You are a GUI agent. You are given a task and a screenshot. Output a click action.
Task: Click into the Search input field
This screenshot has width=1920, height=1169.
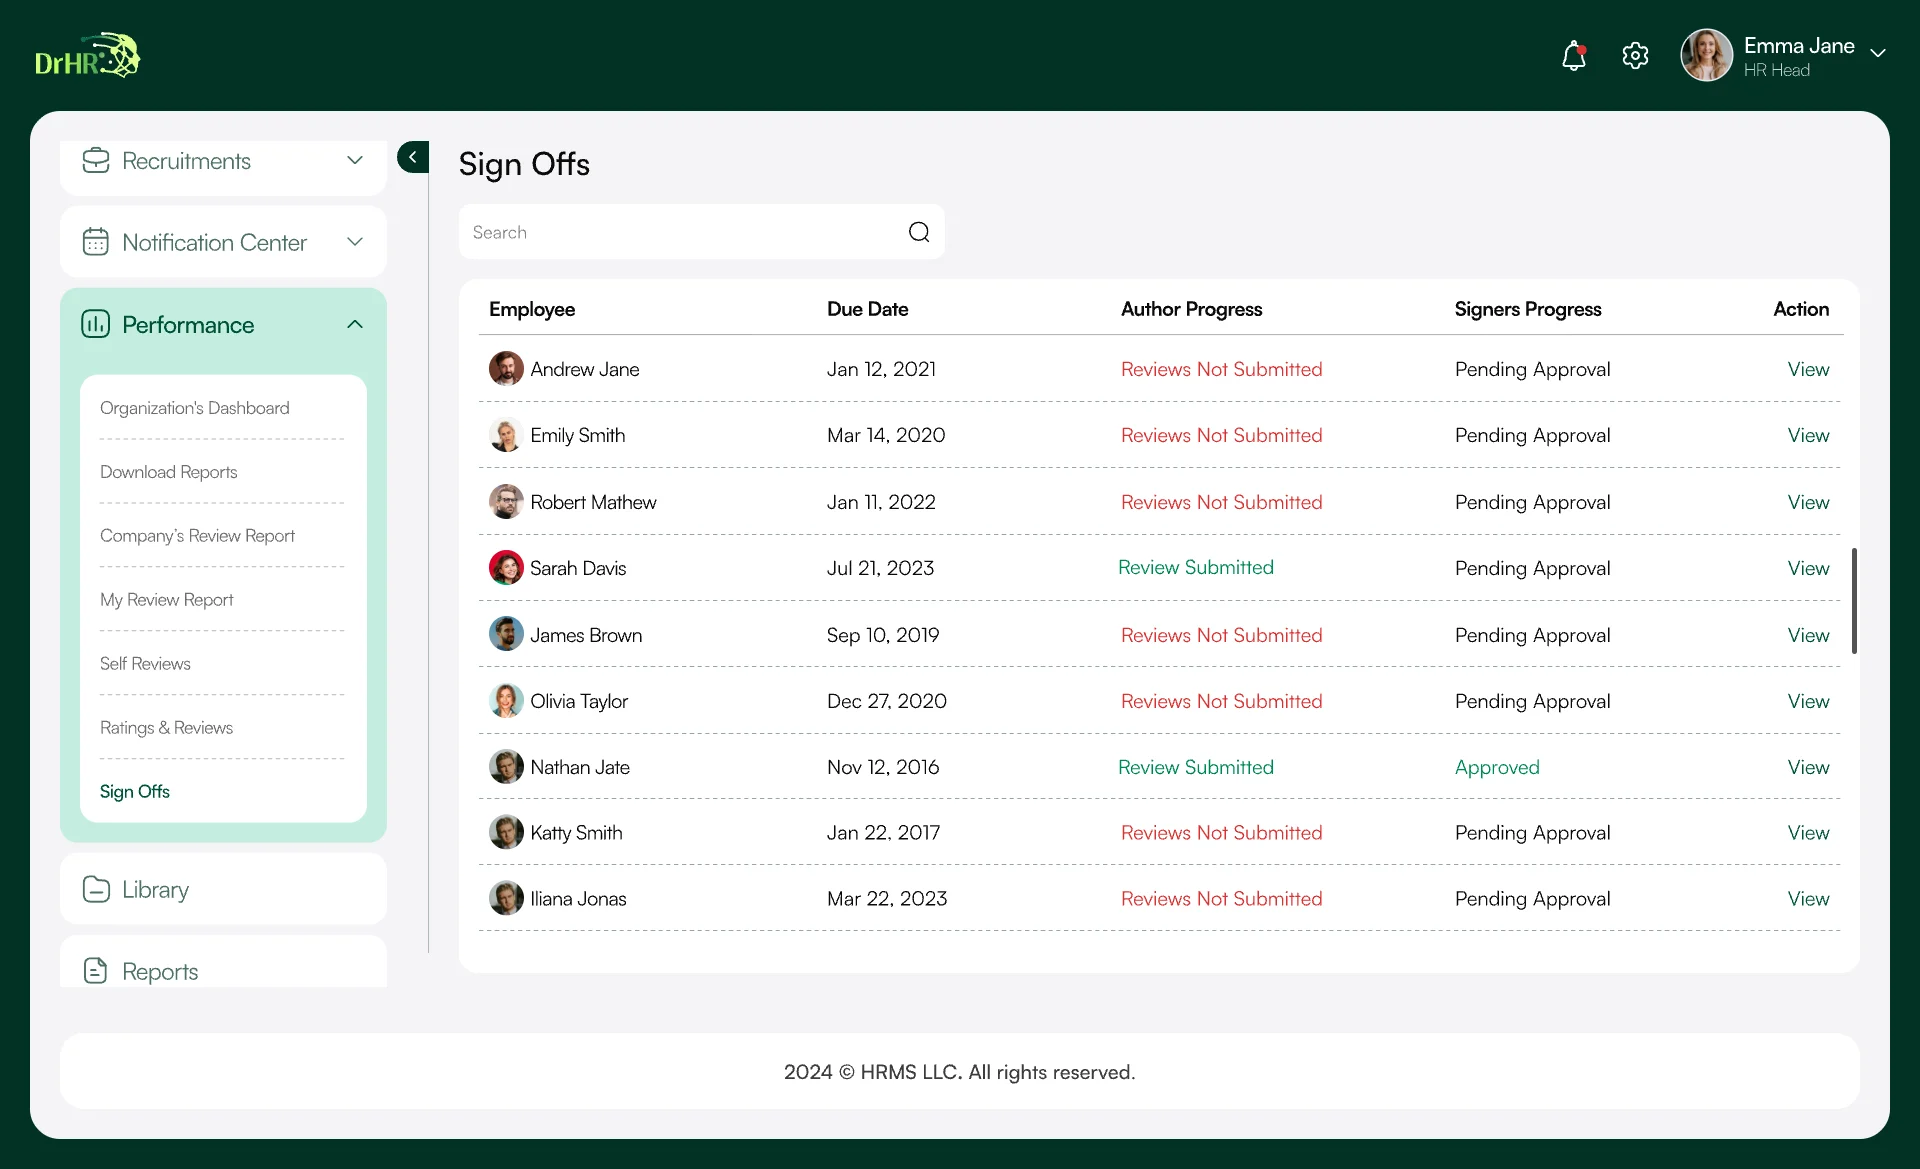point(702,232)
